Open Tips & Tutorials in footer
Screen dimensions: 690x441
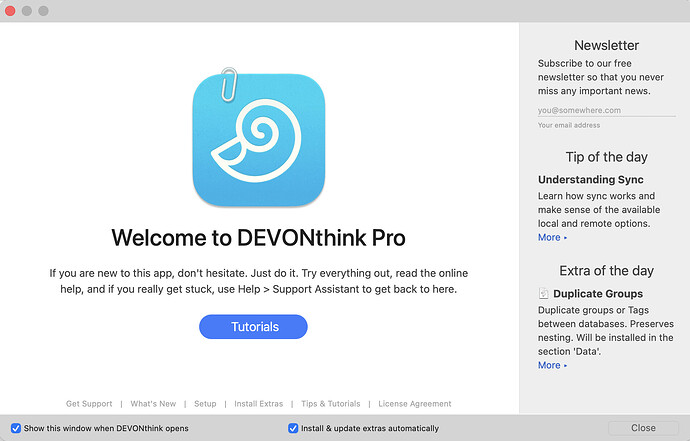(330, 404)
